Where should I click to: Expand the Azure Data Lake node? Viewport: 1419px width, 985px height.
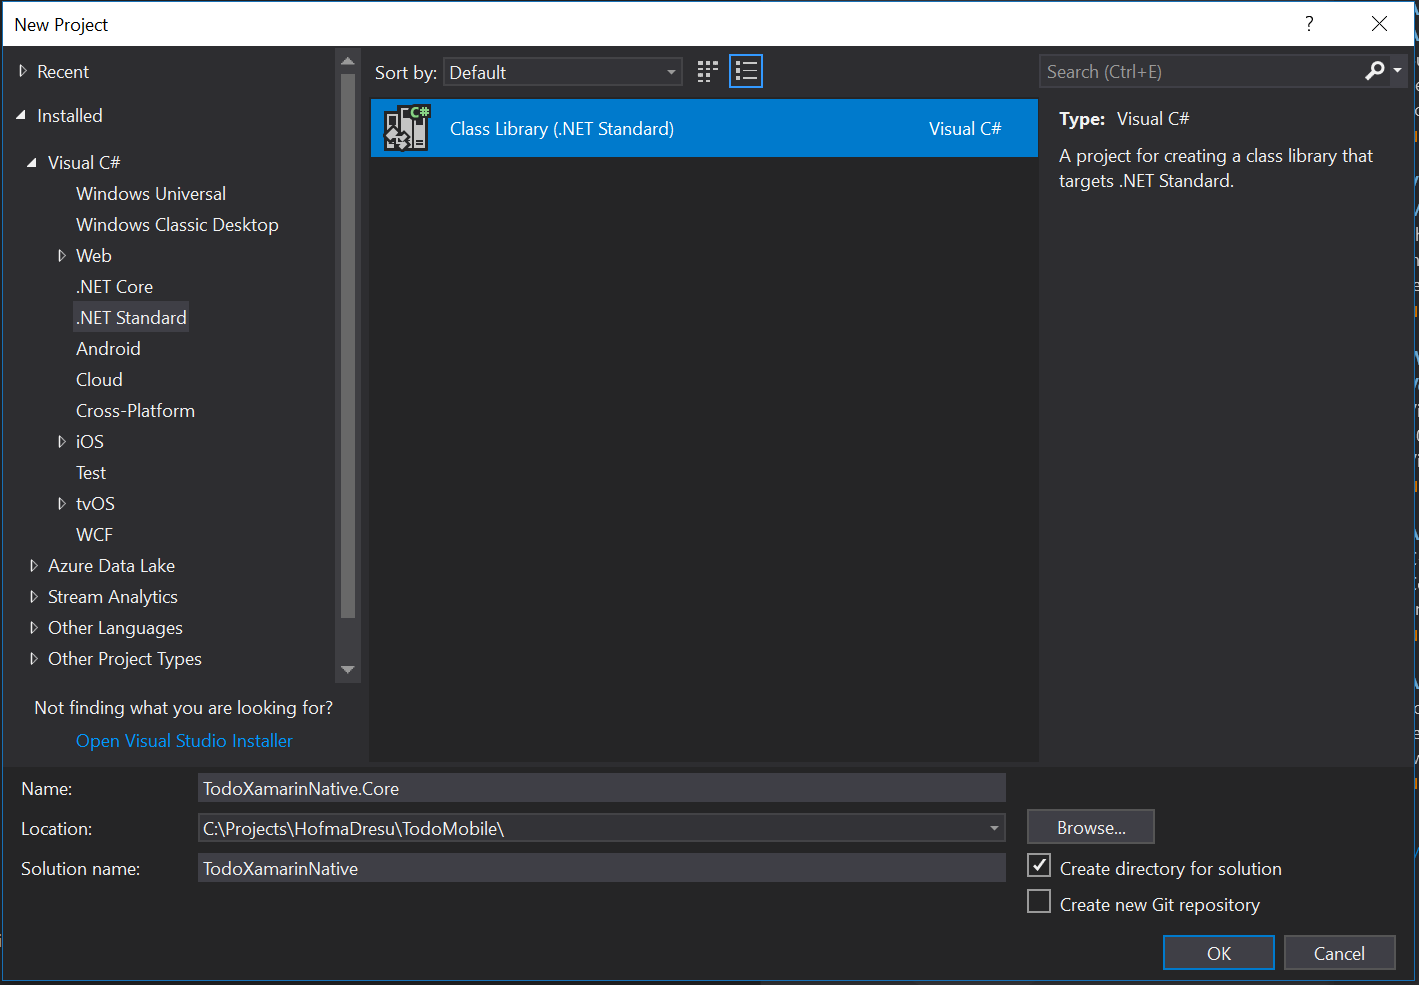34,566
